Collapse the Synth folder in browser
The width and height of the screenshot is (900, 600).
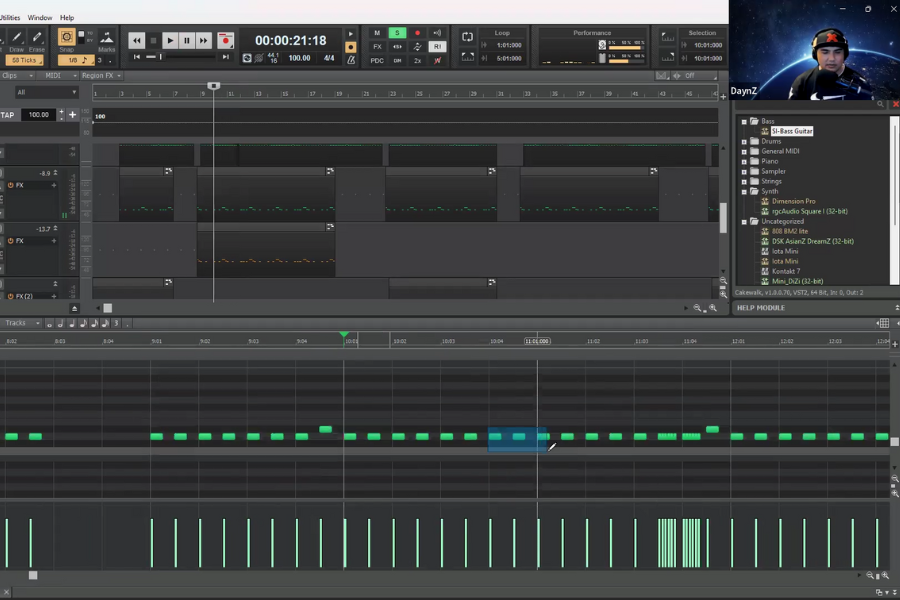pos(744,192)
